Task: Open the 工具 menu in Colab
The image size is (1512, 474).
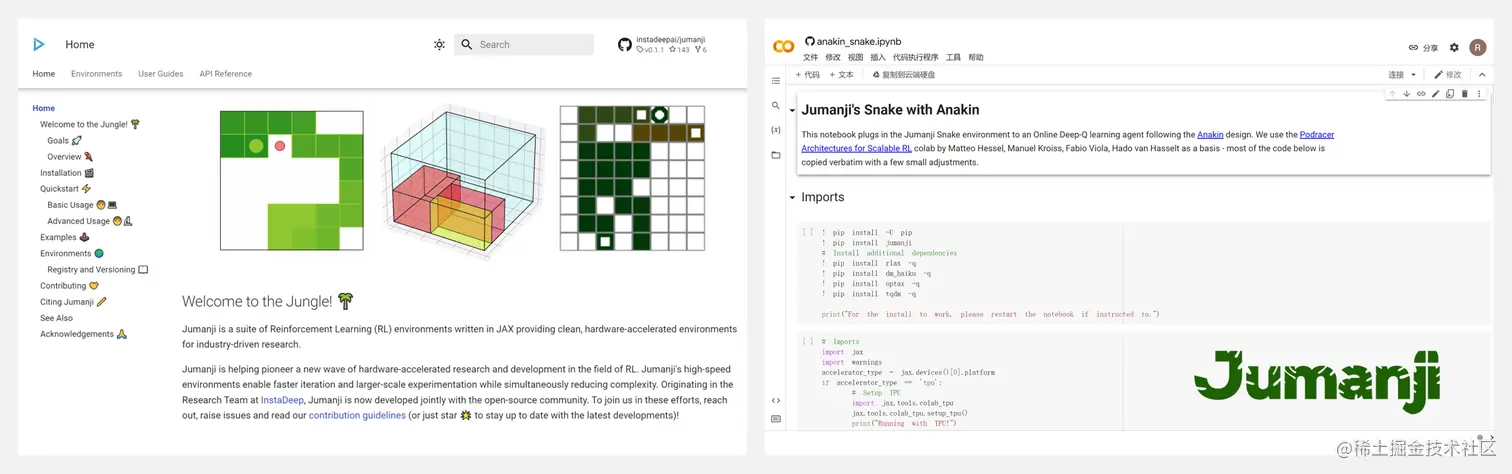Action: coord(953,58)
